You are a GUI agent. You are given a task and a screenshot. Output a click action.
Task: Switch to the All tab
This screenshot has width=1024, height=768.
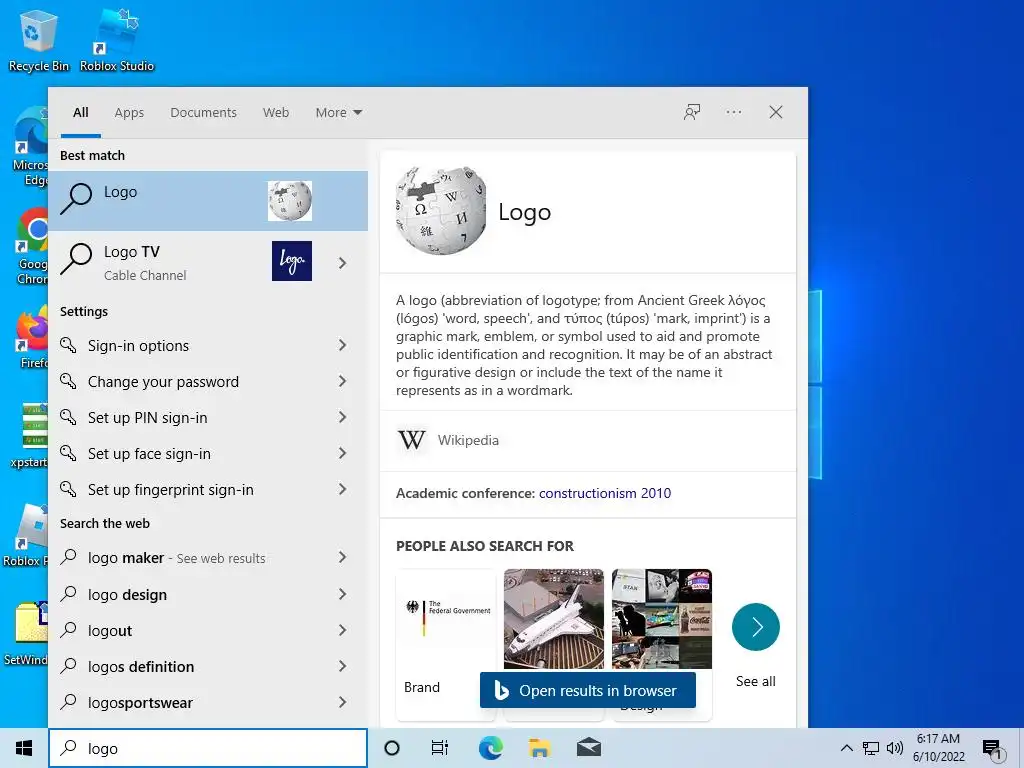click(x=81, y=112)
